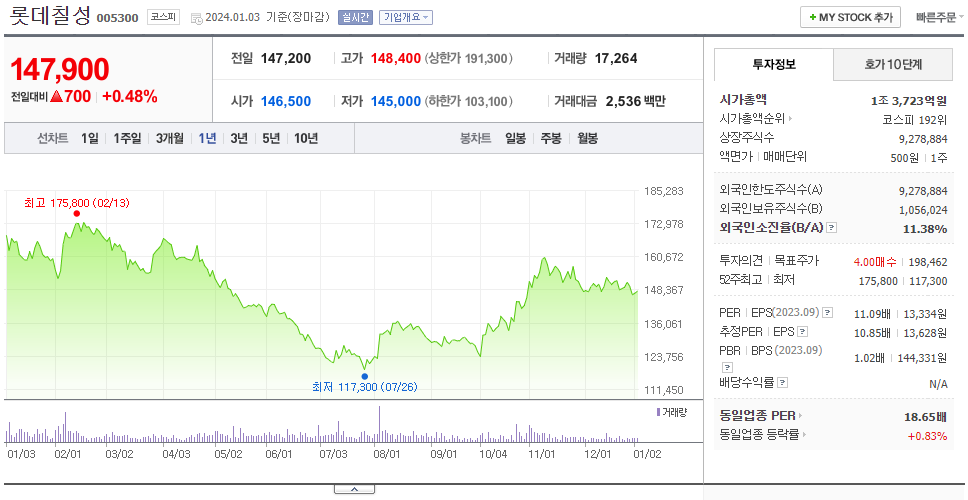Click arrow icon next to 시가총액순위

(x=791, y=119)
